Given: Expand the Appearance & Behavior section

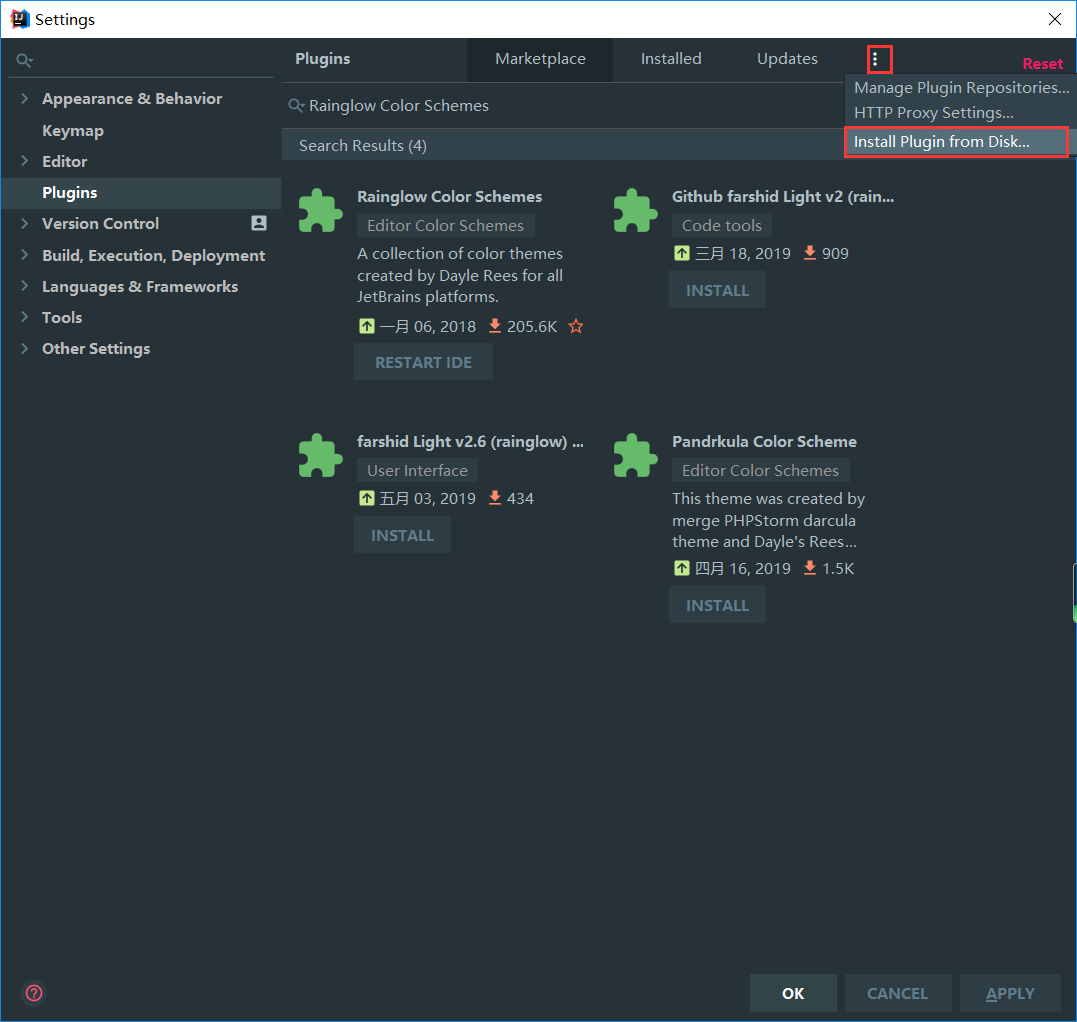Looking at the screenshot, I should pos(24,99).
